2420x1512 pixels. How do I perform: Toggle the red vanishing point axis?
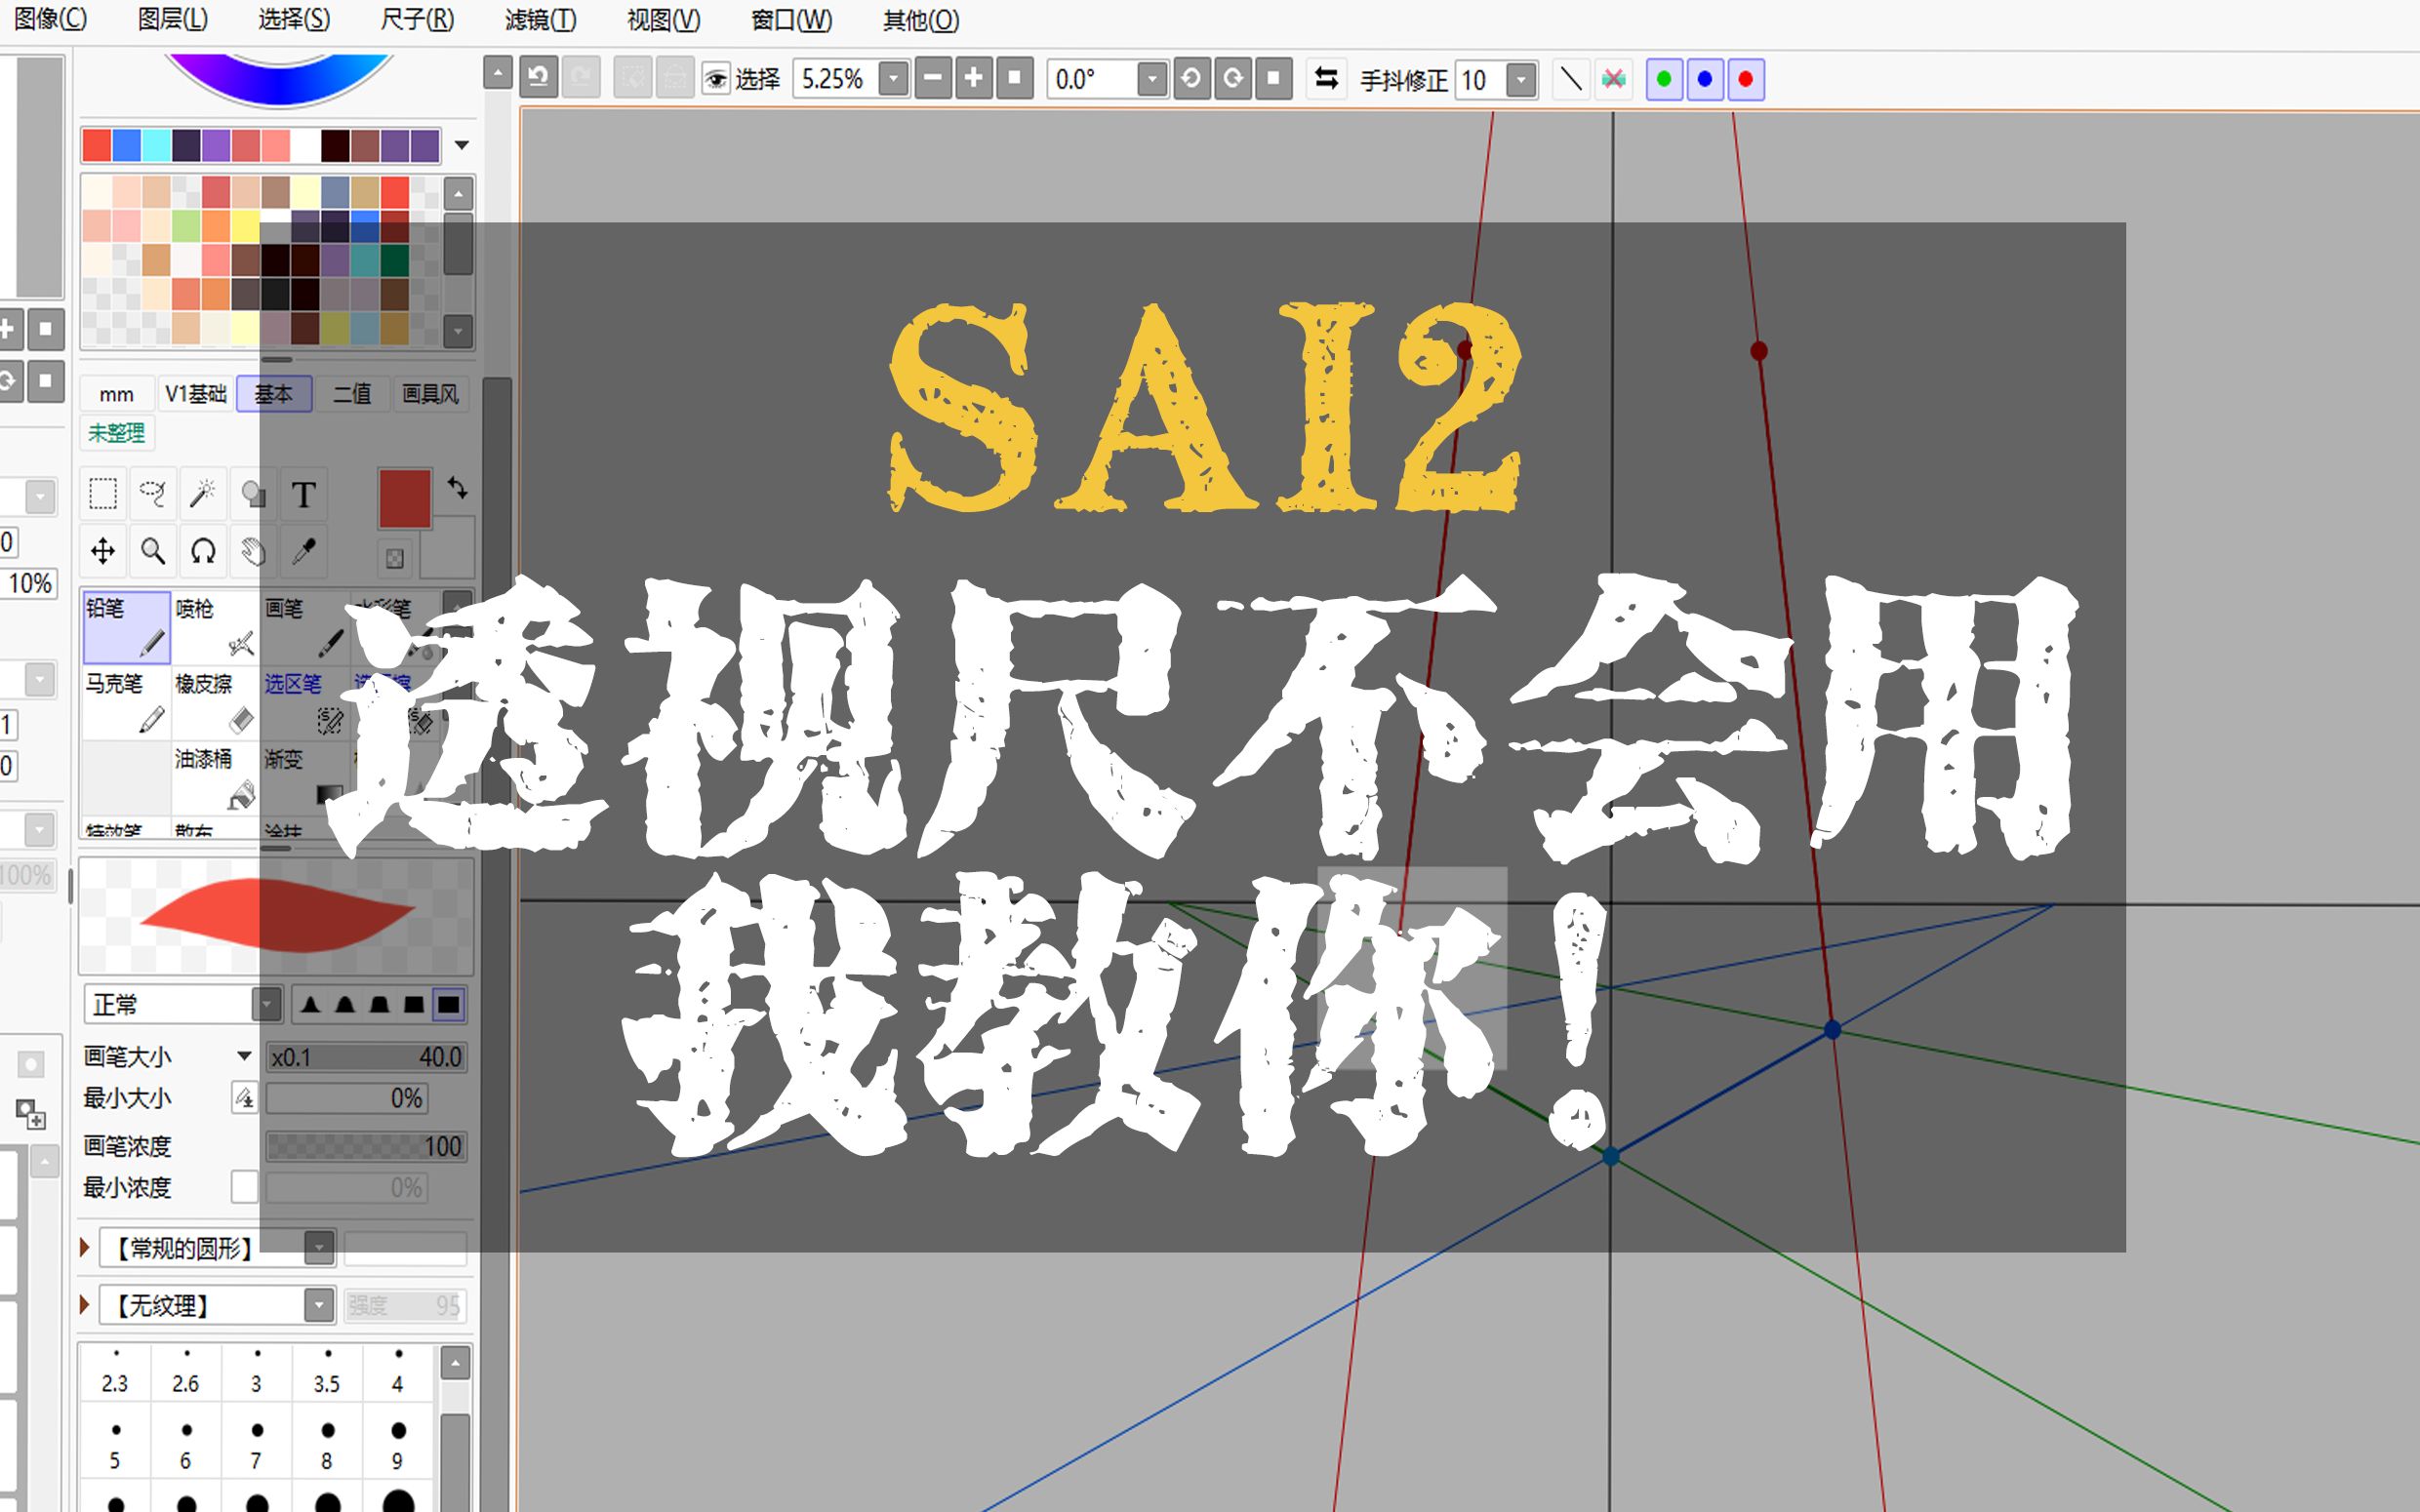point(1746,79)
